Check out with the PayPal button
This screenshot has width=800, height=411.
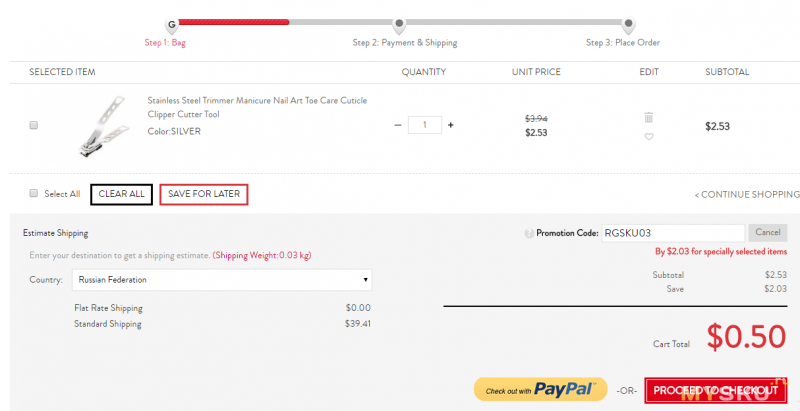(x=541, y=390)
